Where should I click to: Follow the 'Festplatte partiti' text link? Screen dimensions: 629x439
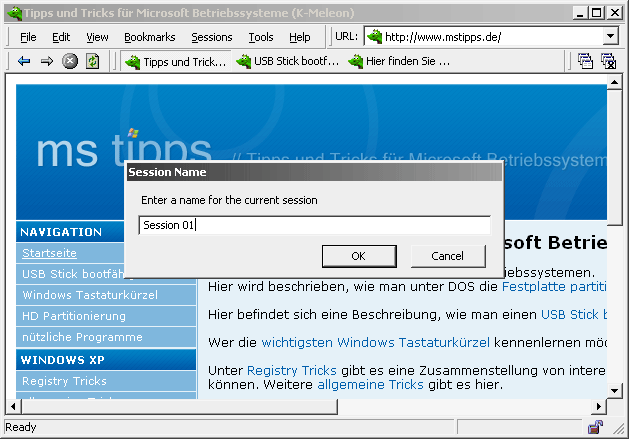pos(554,287)
